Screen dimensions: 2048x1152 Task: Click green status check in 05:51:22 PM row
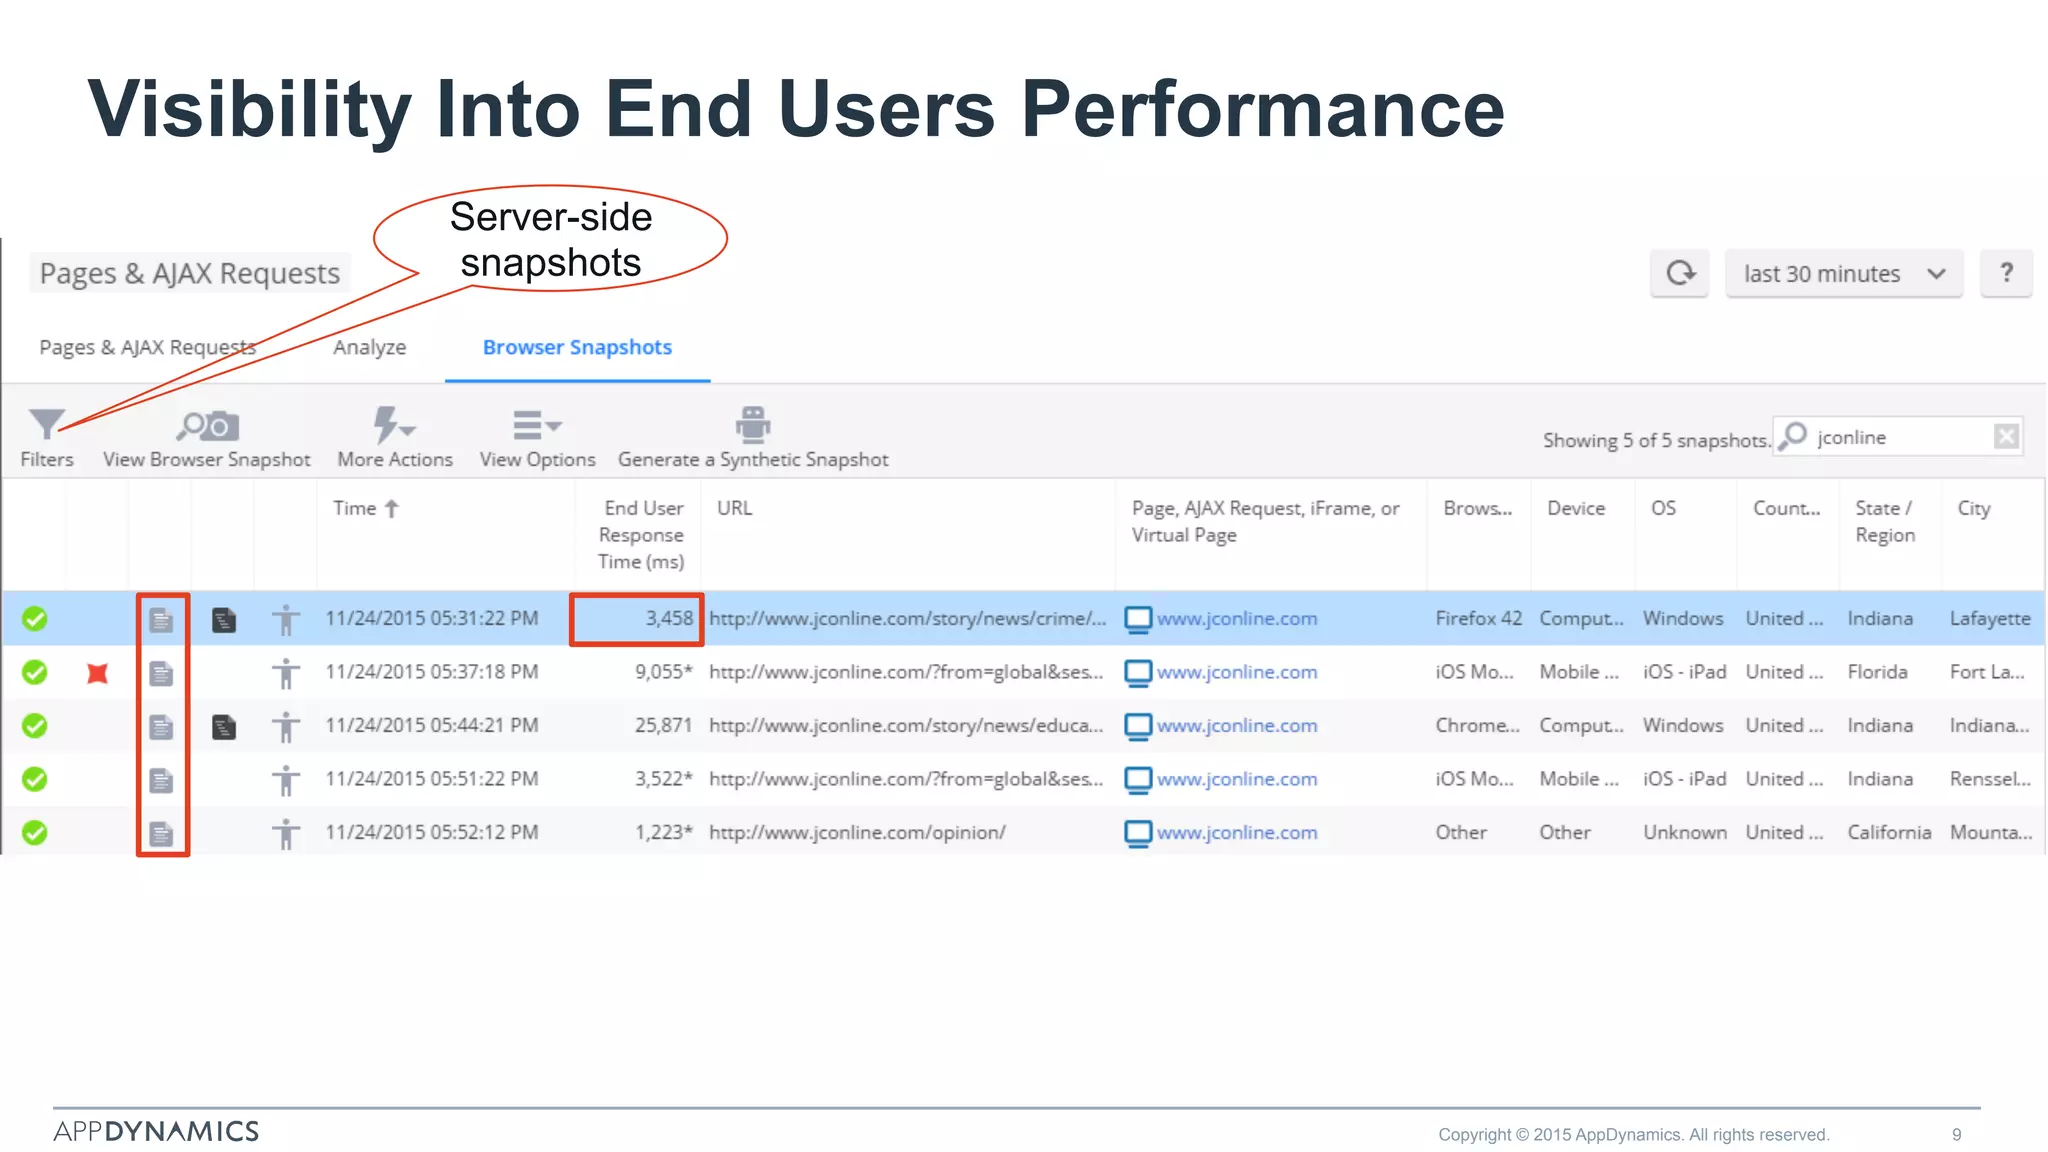click(35, 779)
